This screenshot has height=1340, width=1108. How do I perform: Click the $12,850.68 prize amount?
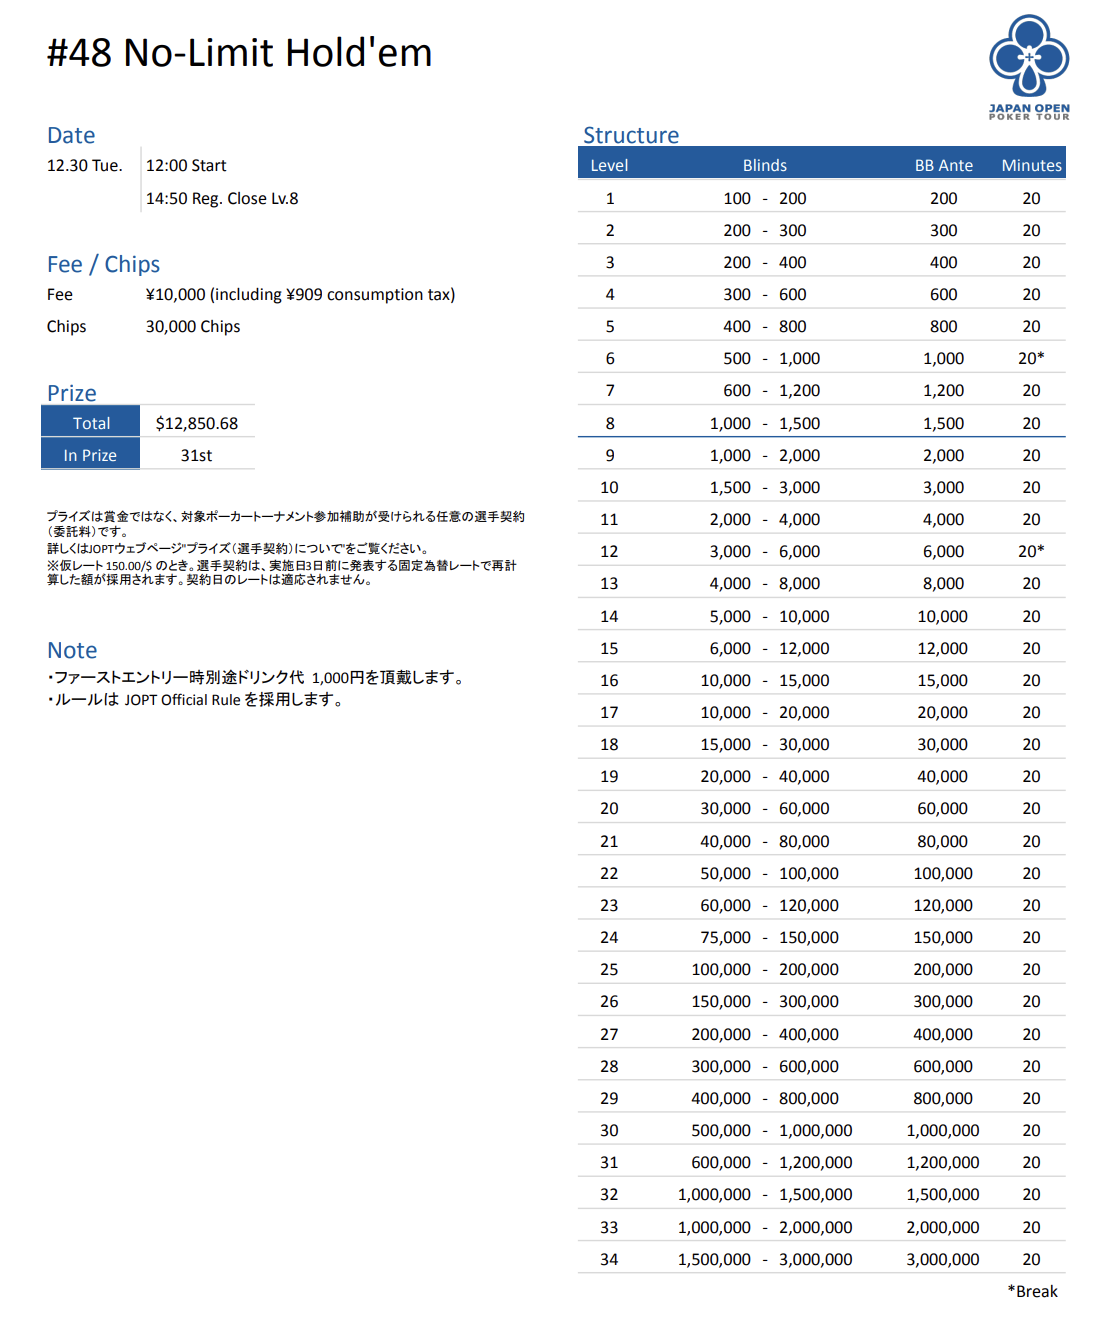197,423
